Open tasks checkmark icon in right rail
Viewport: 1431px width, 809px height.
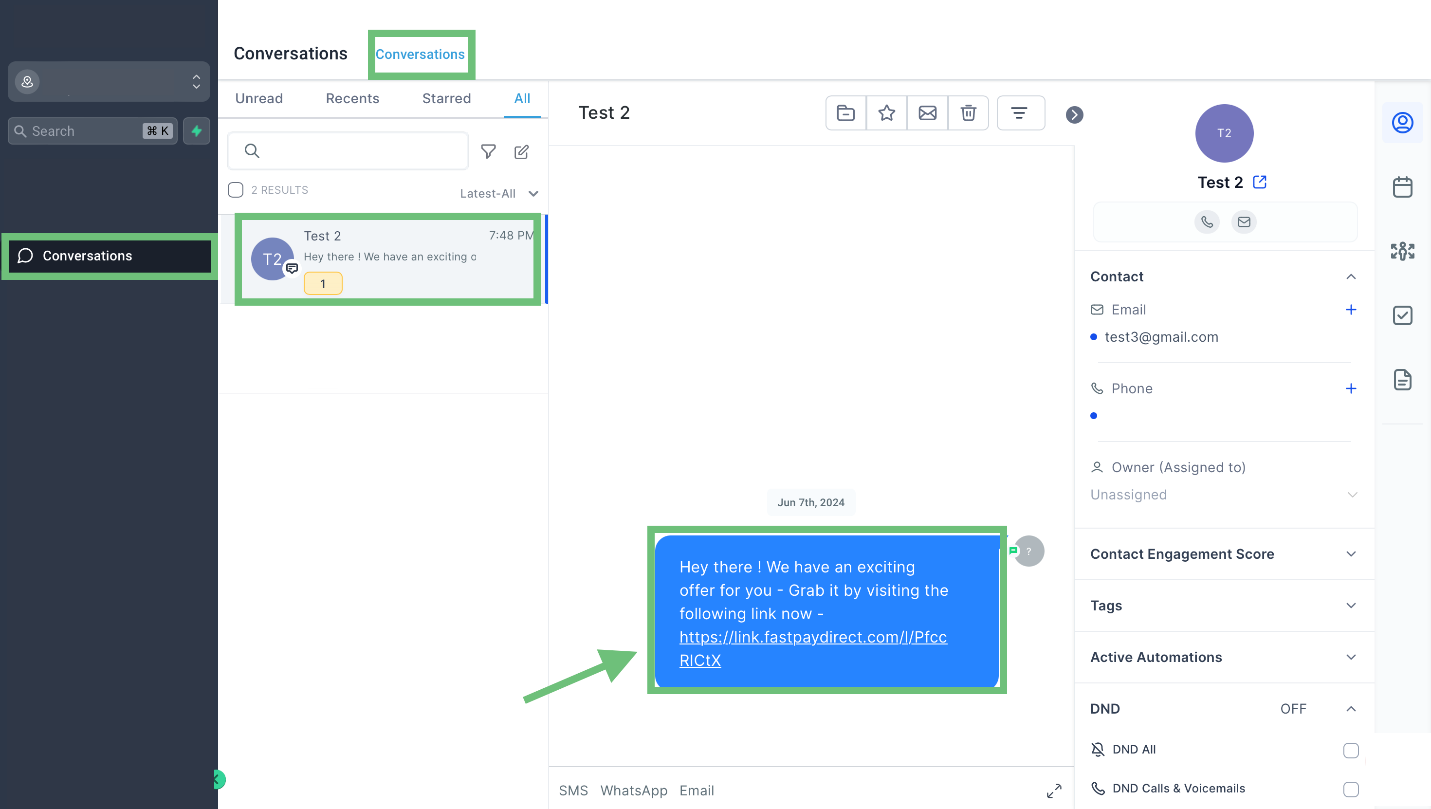point(1403,315)
